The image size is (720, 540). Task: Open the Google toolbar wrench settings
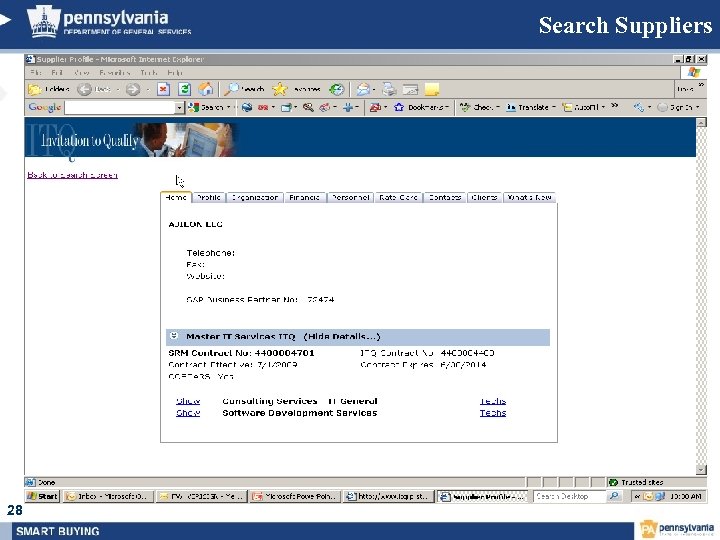[639, 107]
